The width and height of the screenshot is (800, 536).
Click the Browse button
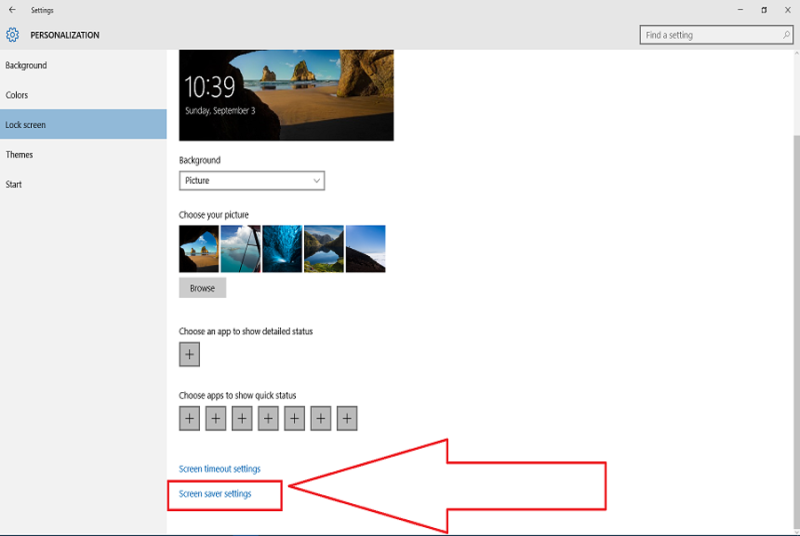tap(203, 288)
